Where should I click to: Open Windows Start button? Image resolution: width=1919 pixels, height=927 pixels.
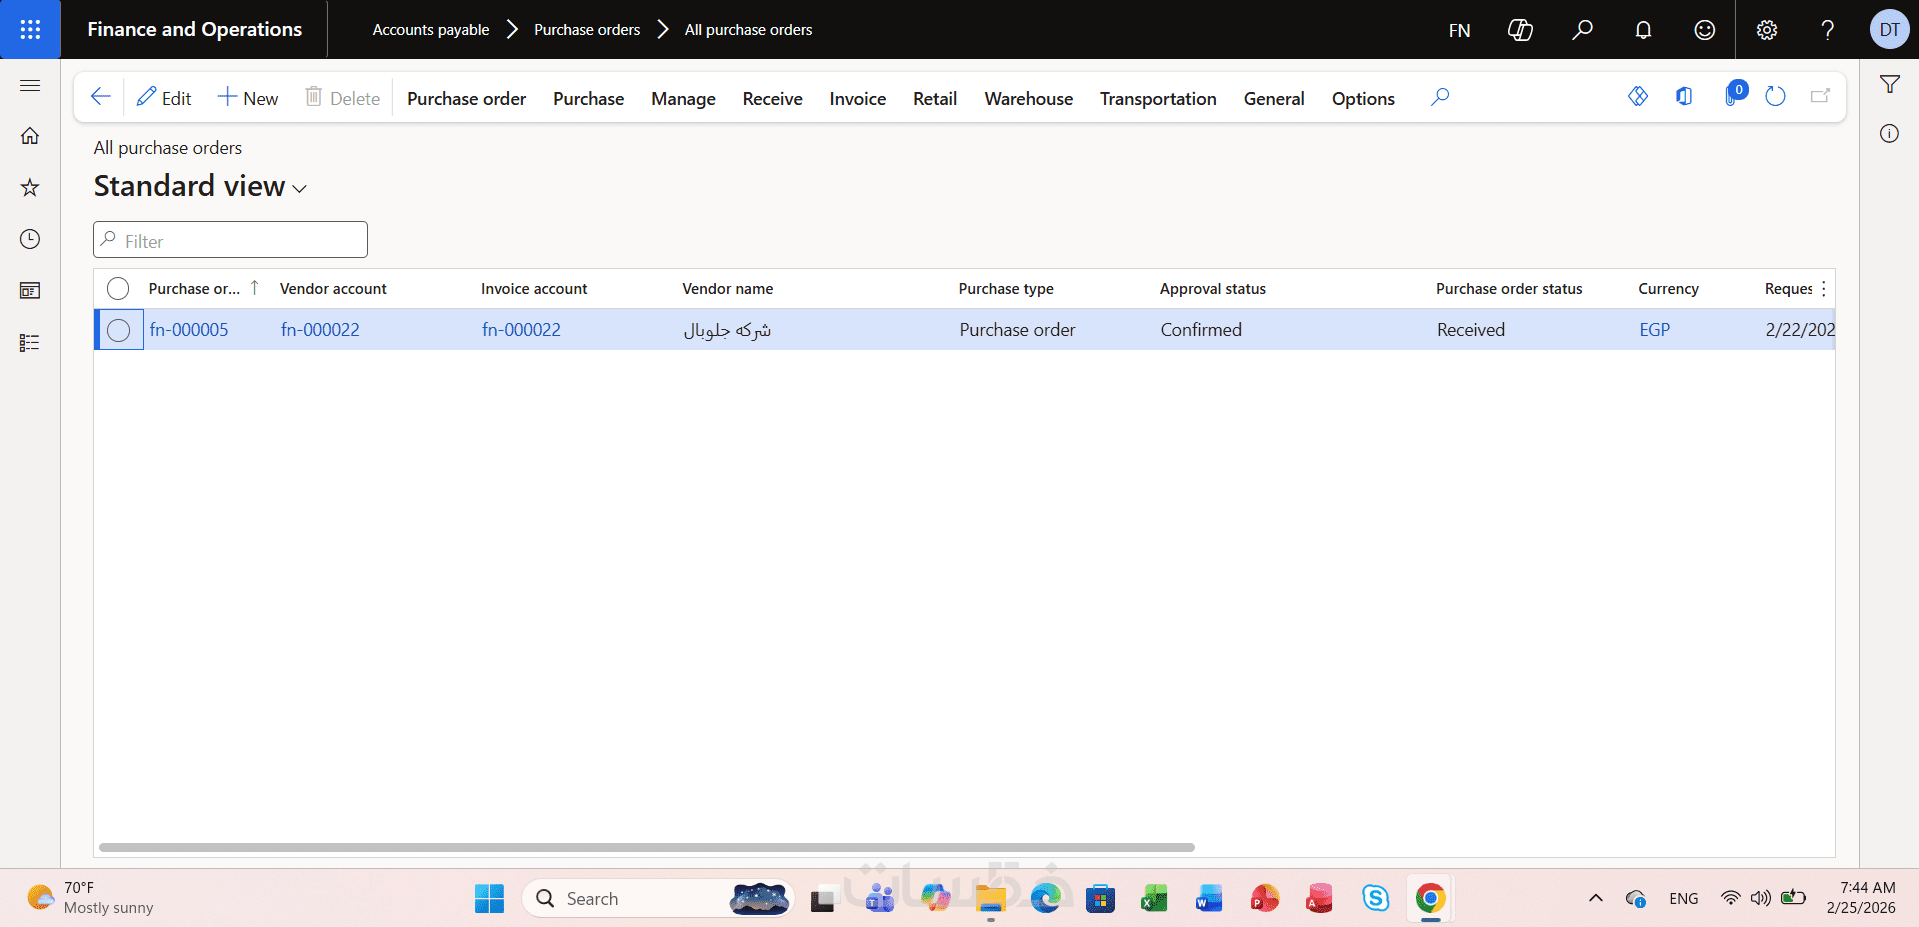pyautogui.click(x=489, y=898)
